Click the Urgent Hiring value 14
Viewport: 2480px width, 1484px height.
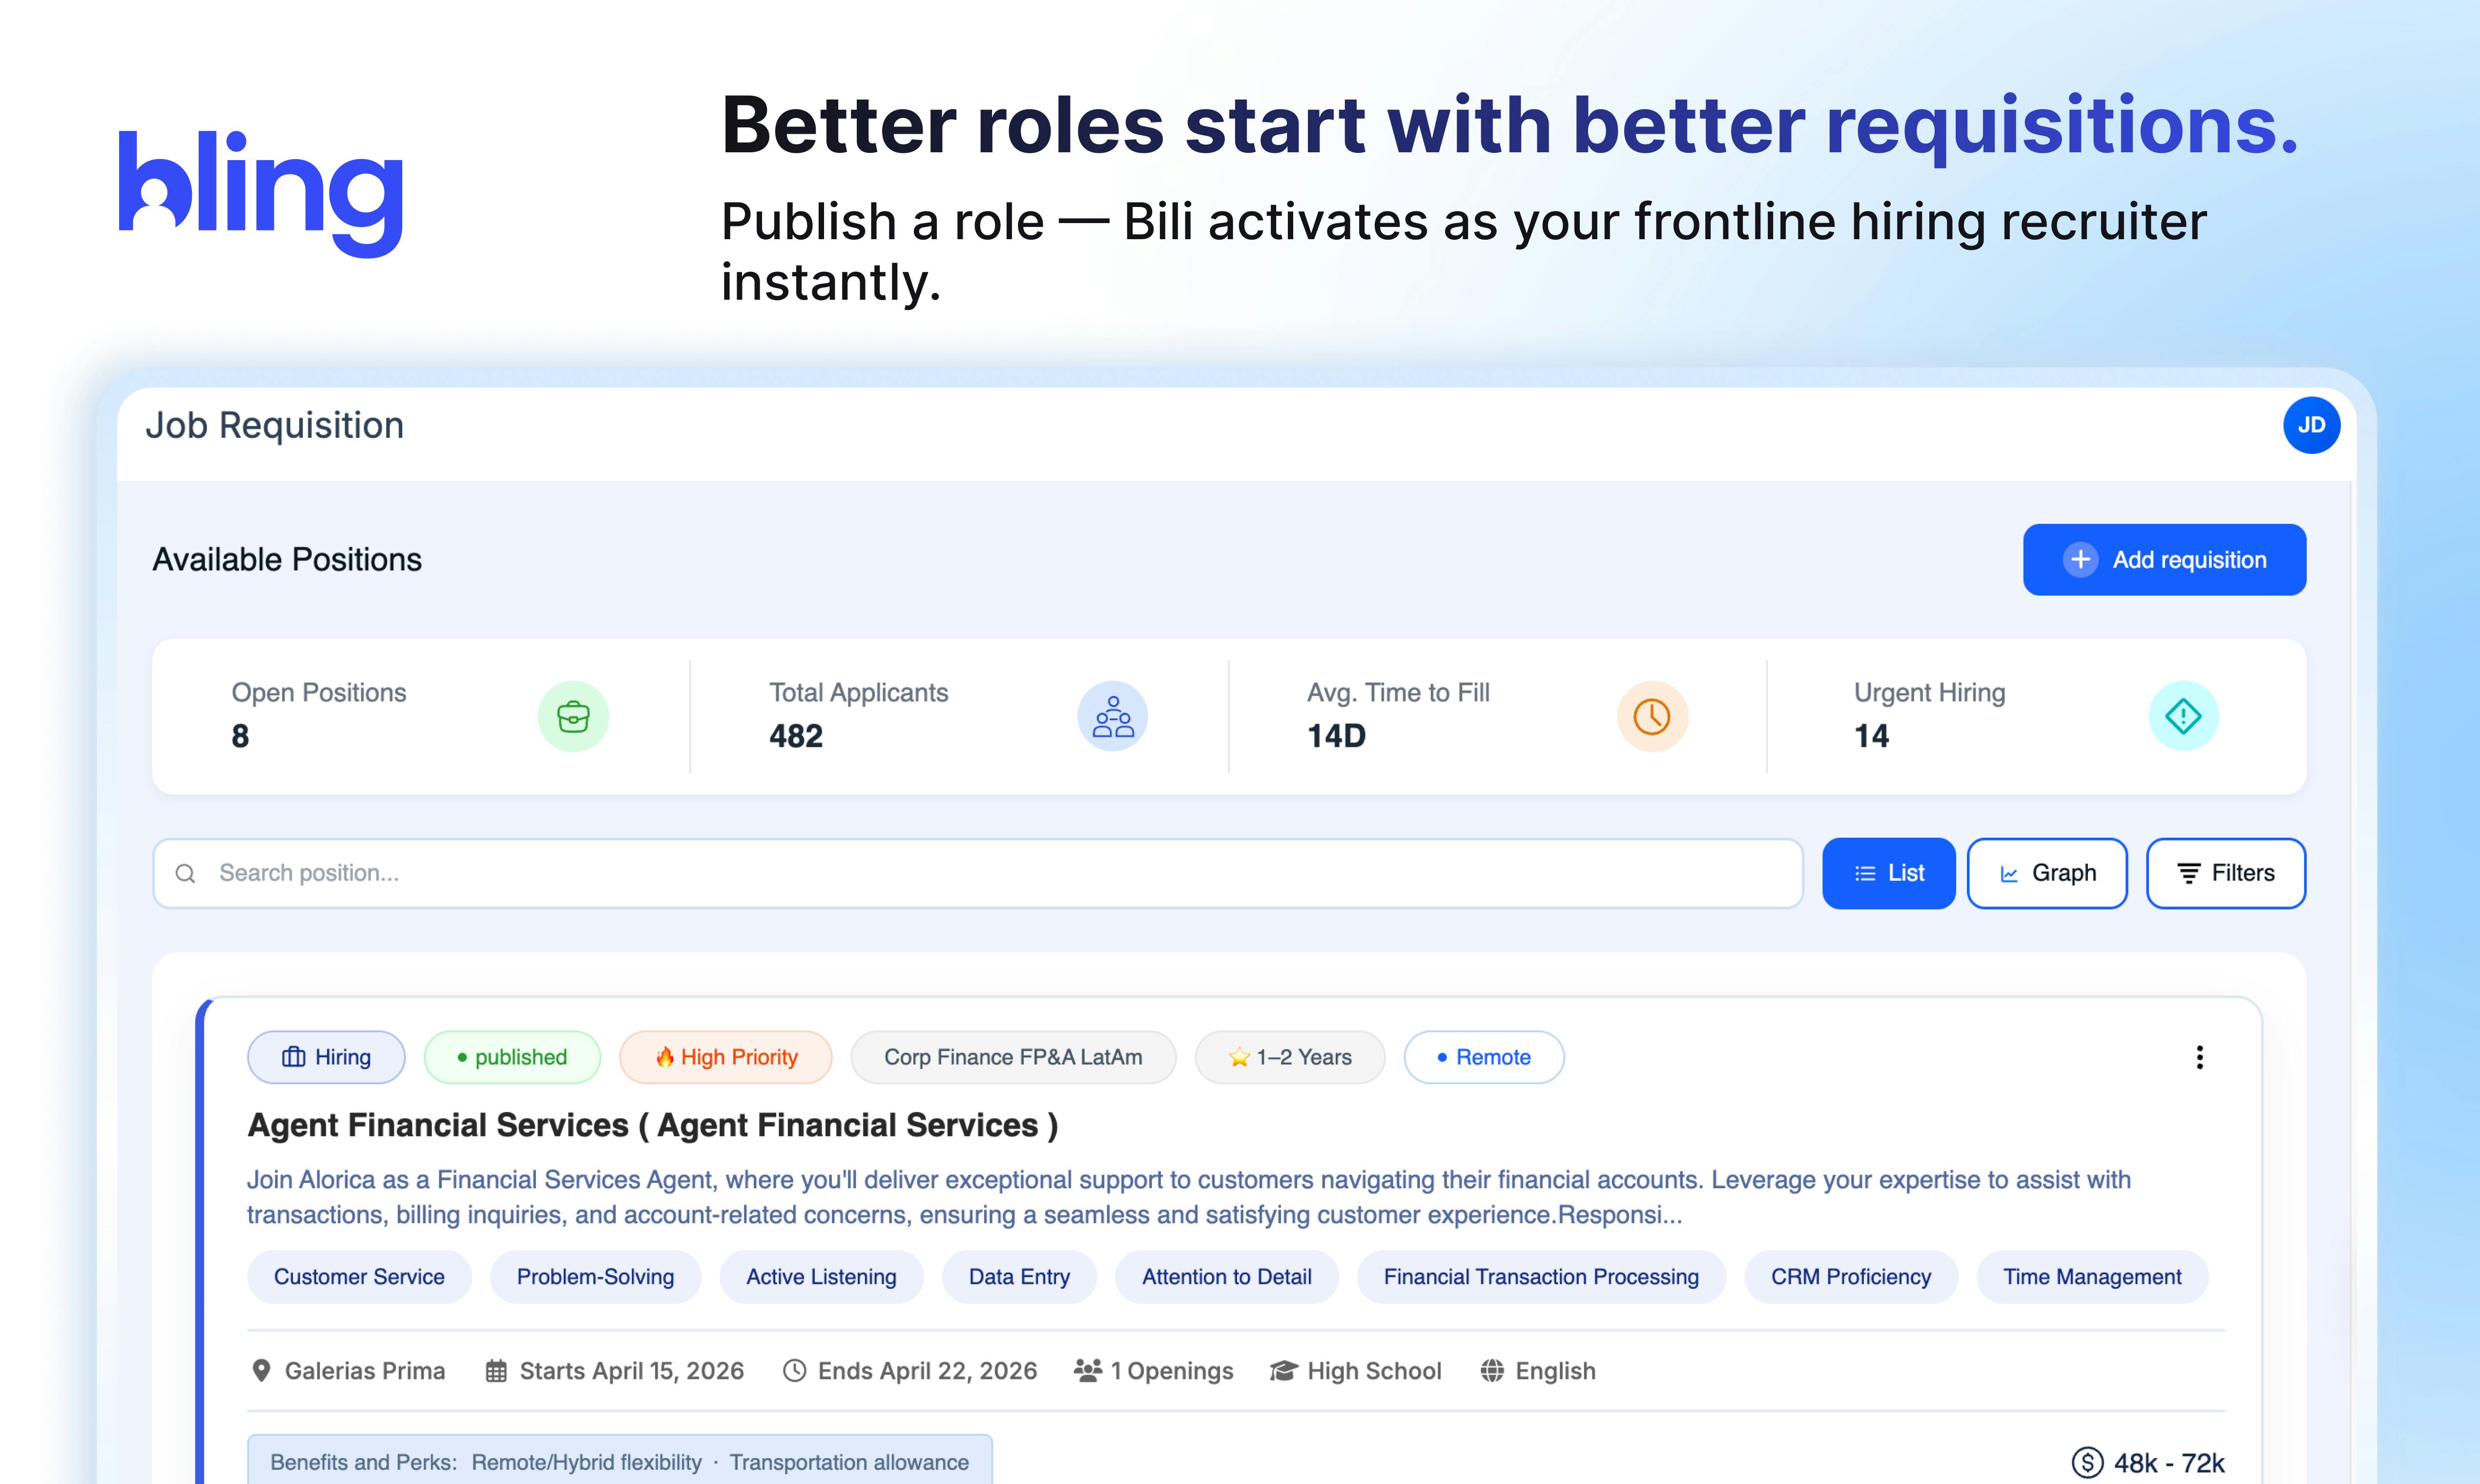click(1871, 736)
